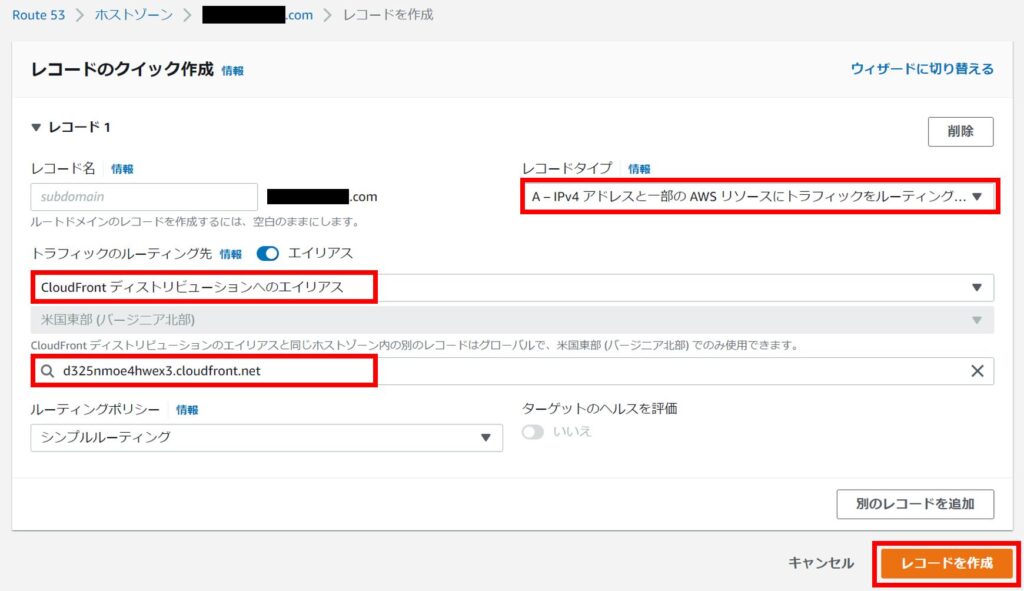The image size is (1024, 591).
Task: Click 情報 link next to トラフィックのルーティング先
Action: click(x=230, y=254)
